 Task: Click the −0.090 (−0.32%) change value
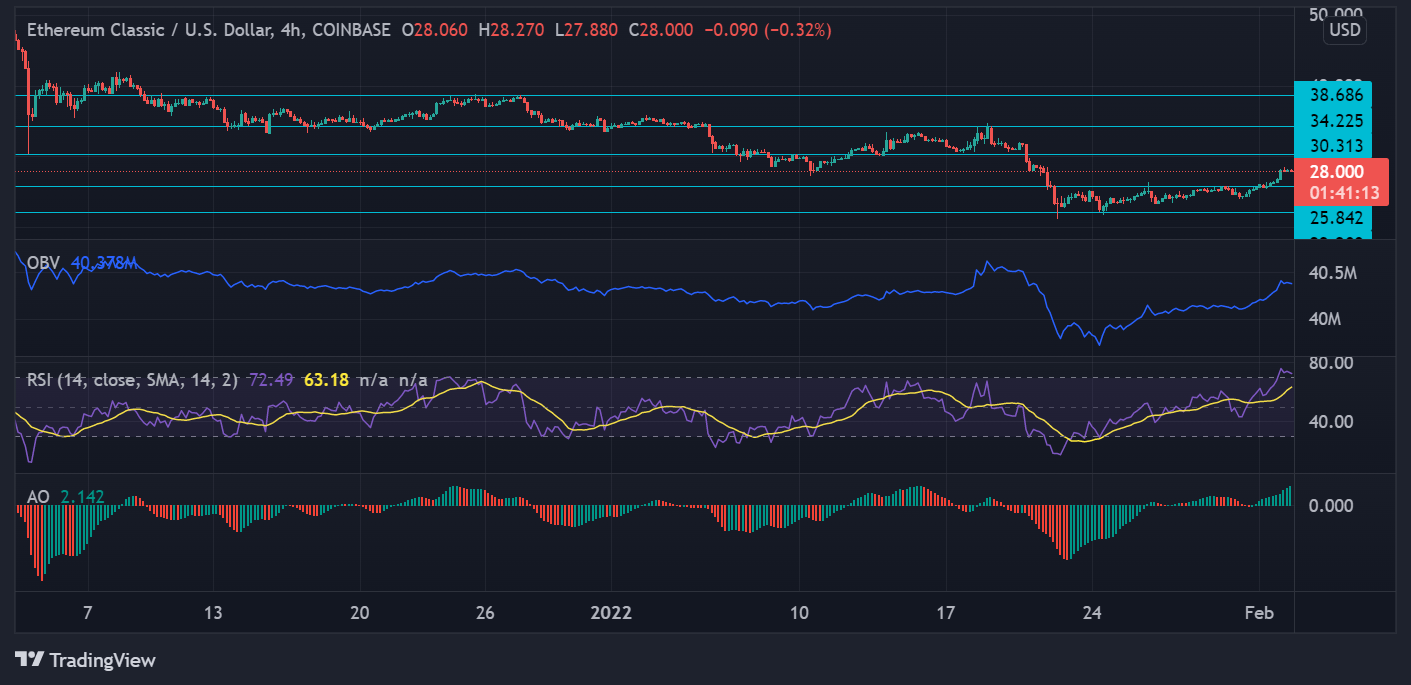click(768, 30)
